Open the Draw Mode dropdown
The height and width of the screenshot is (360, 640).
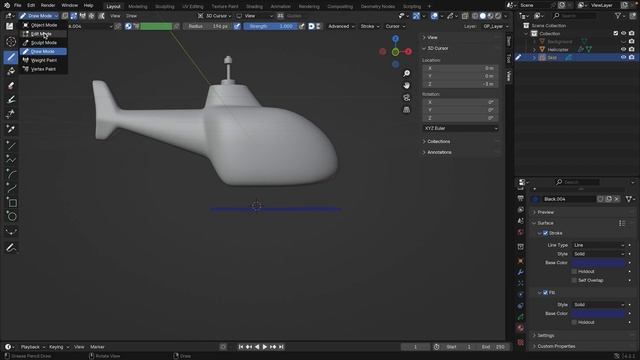click(x=39, y=16)
